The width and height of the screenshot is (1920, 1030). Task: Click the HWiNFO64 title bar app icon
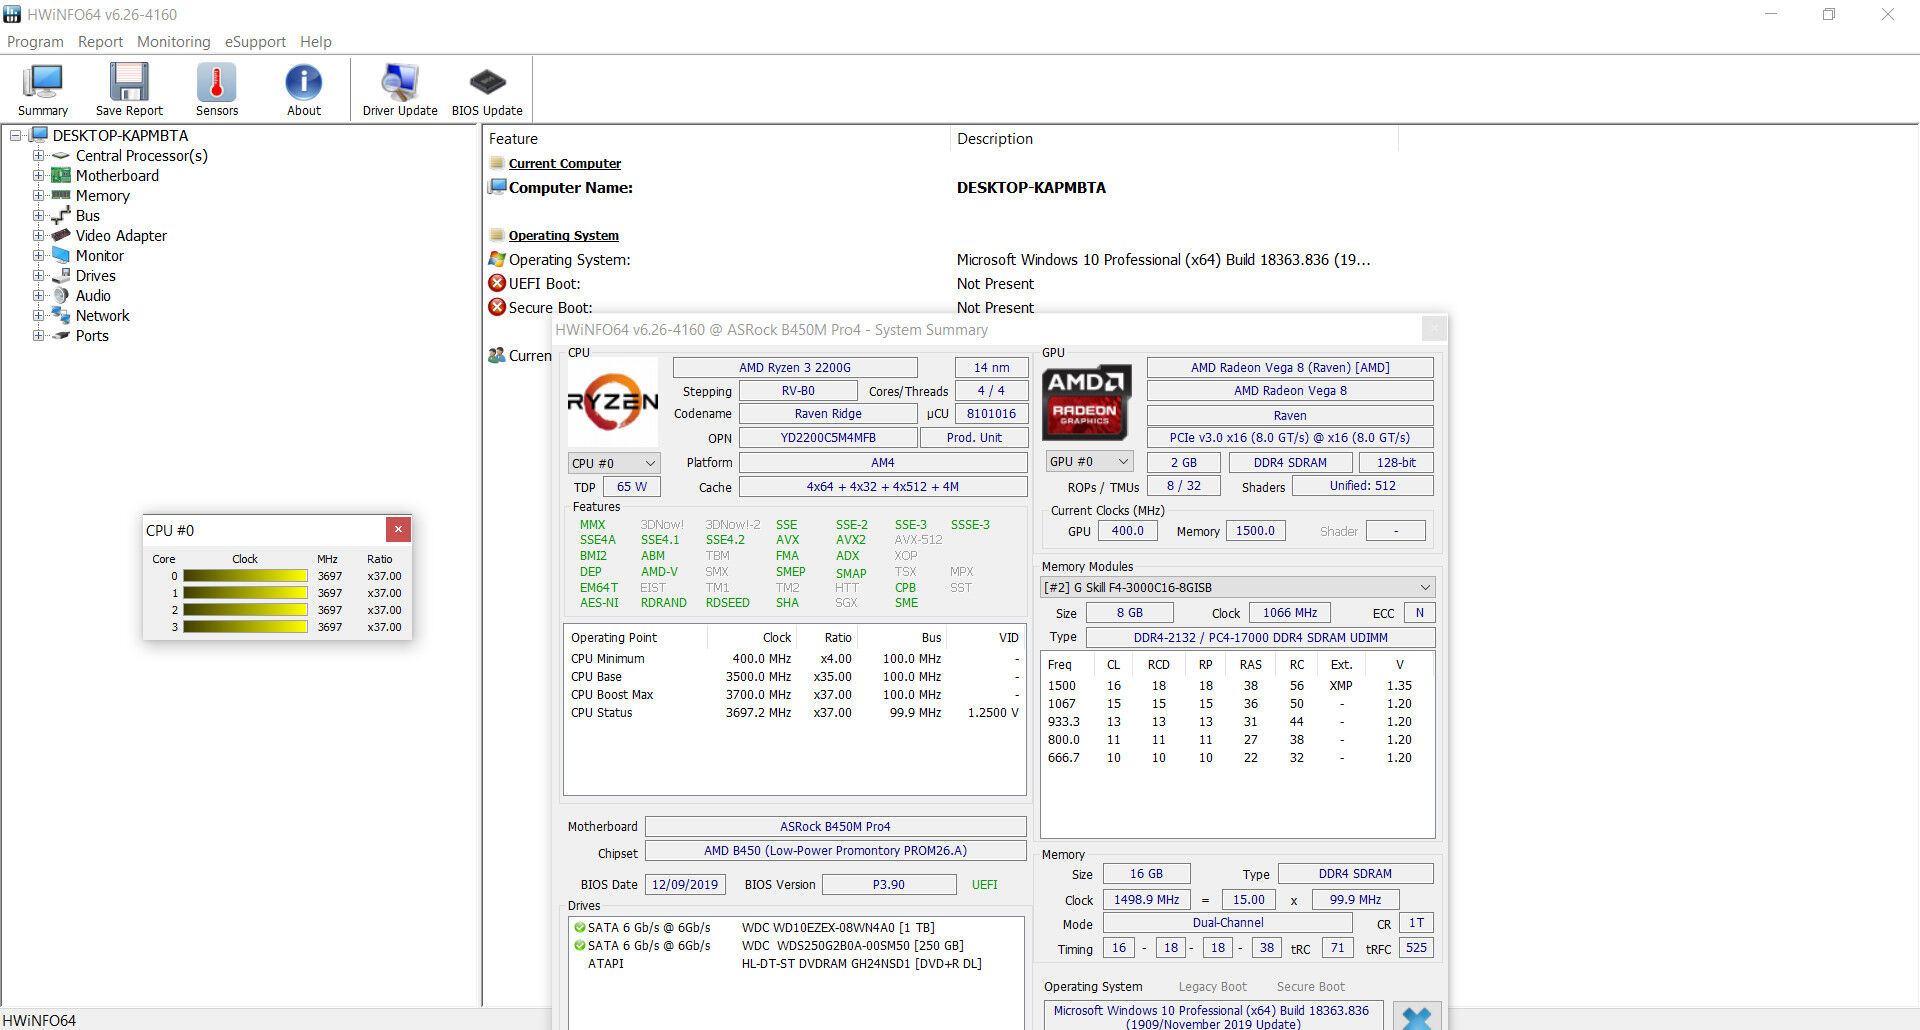tap(12, 14)
